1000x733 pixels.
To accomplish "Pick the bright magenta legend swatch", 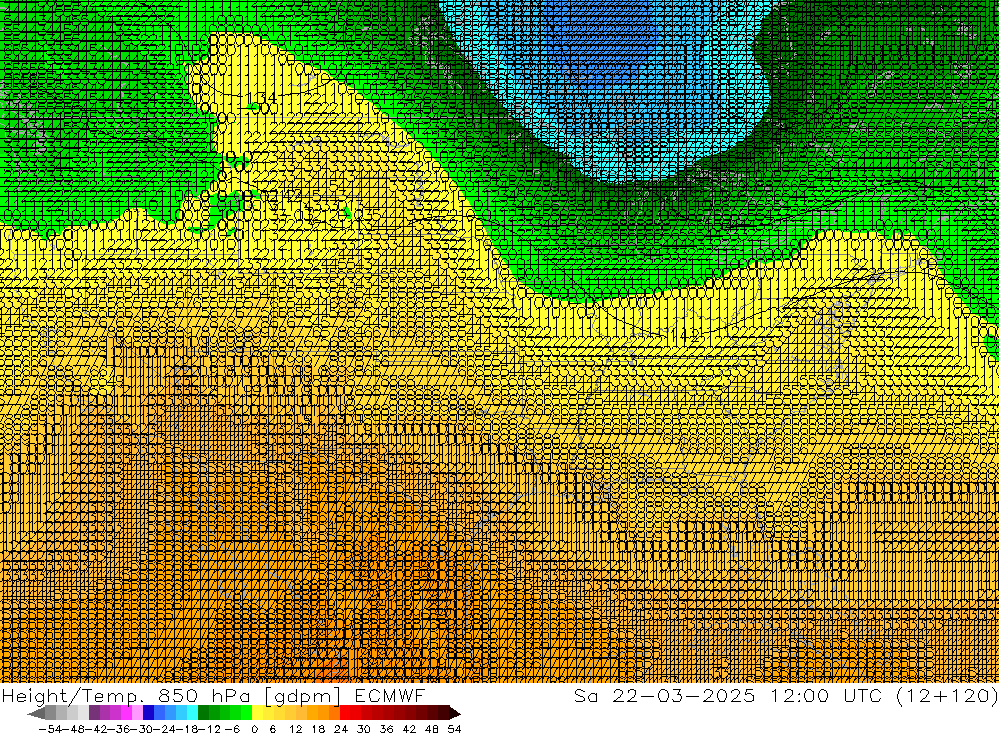I will click(x=126, y=713).
